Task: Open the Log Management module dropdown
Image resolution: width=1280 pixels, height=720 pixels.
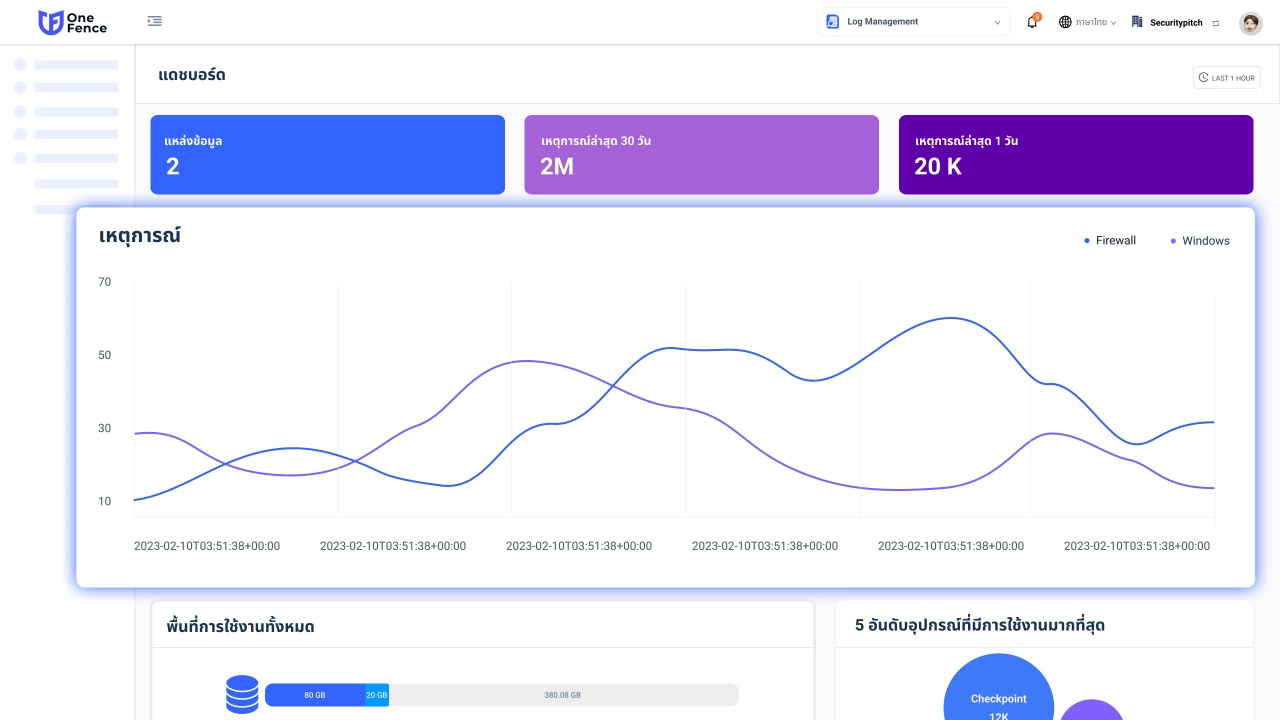Action: pyautogui.click(x=914, y=22)
